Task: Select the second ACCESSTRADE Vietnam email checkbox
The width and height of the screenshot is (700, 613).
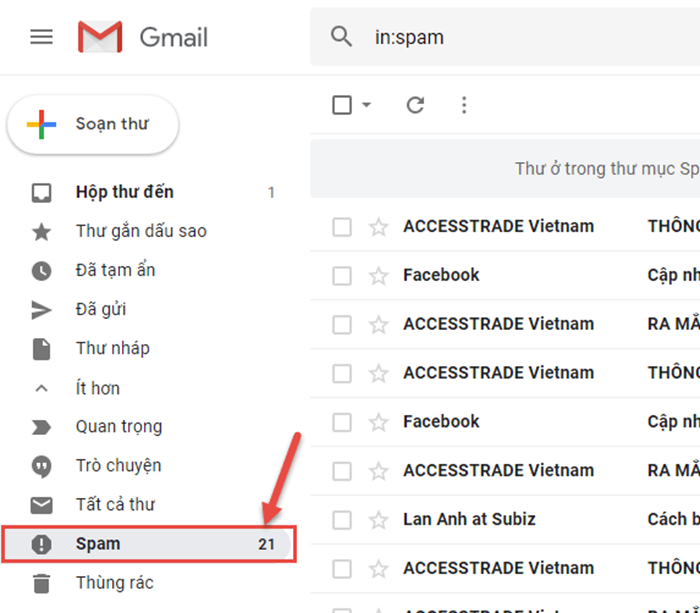Action: [x=342, y=325]
